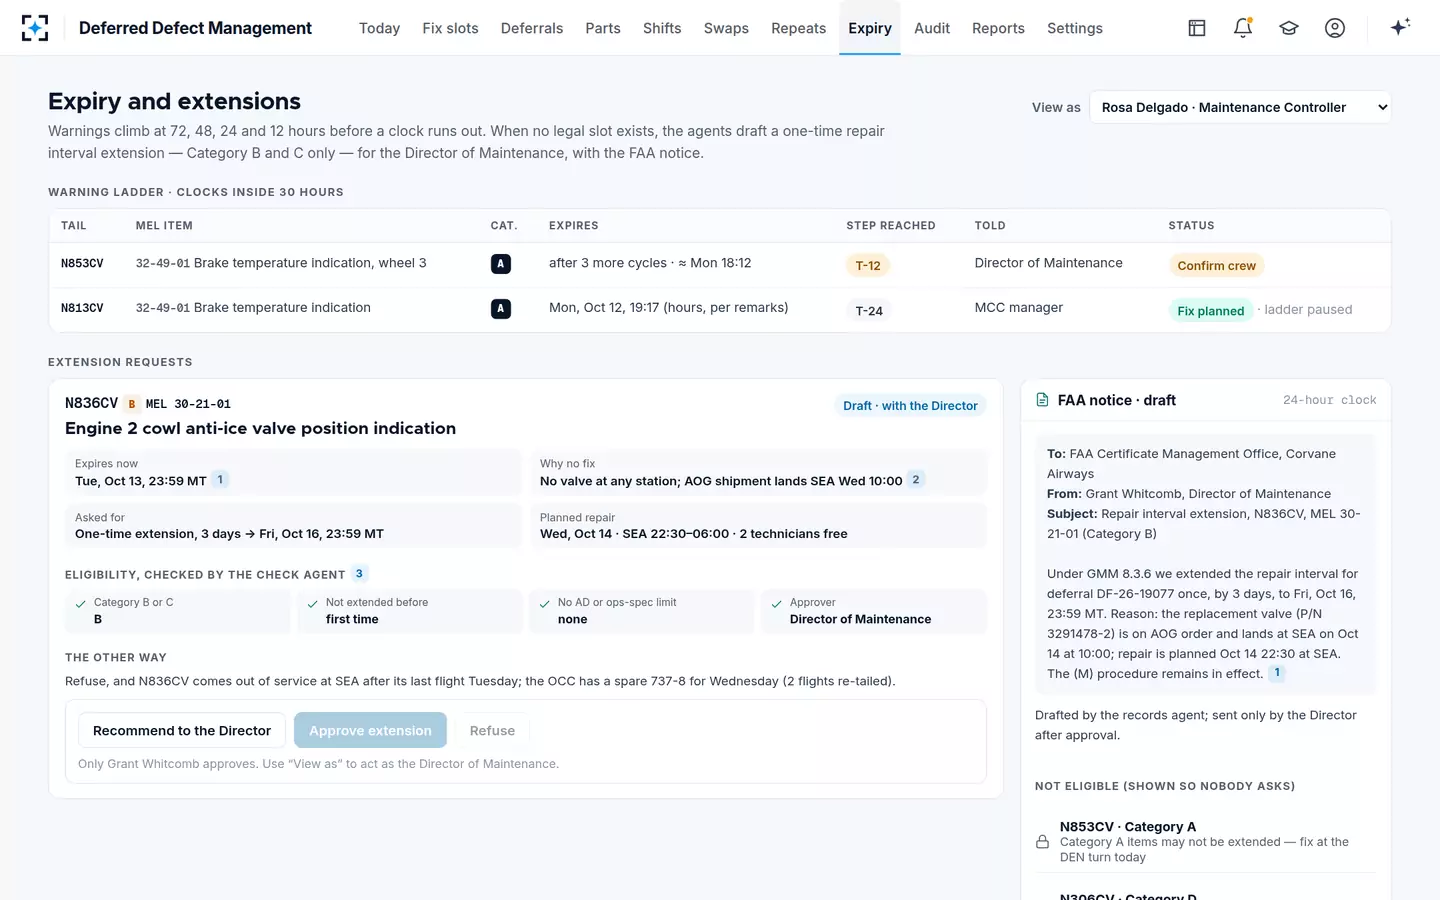The width and height of the screenshot is (1440, 900).
Task: Click the checkmark for Approver
Action: tap(776, 604)
